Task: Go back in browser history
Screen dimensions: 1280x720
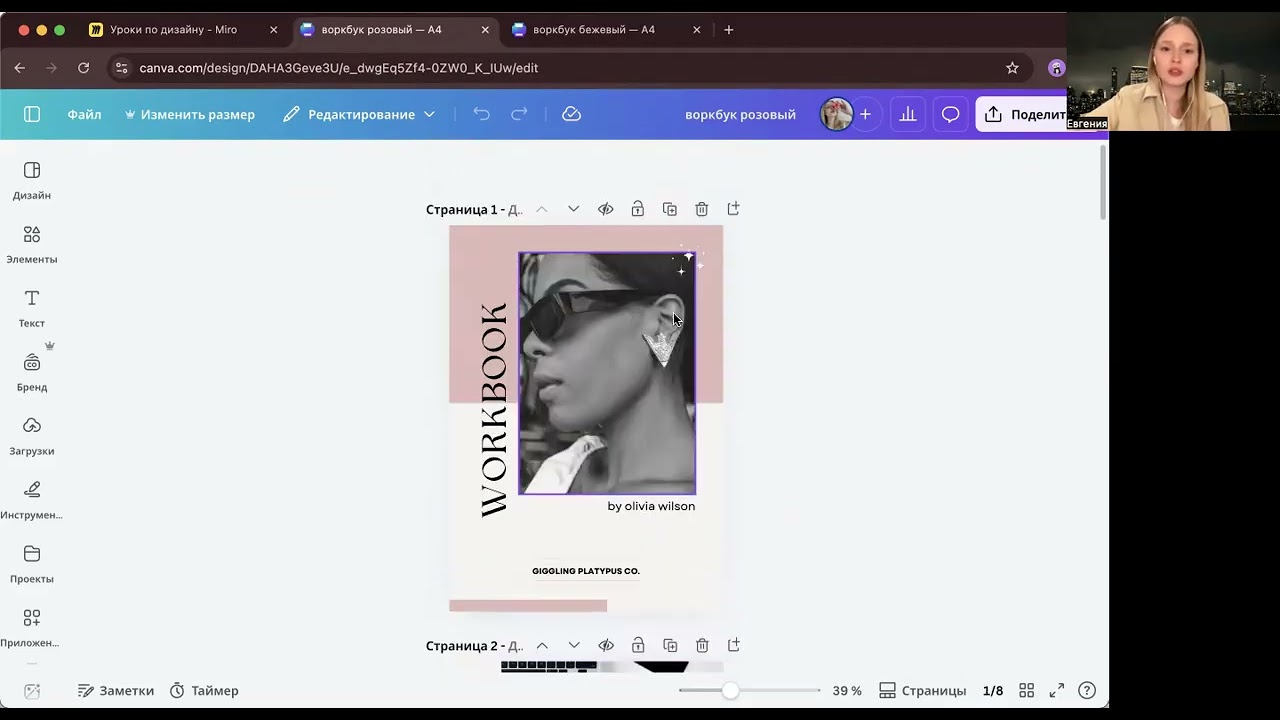Action: pos(19,68)
